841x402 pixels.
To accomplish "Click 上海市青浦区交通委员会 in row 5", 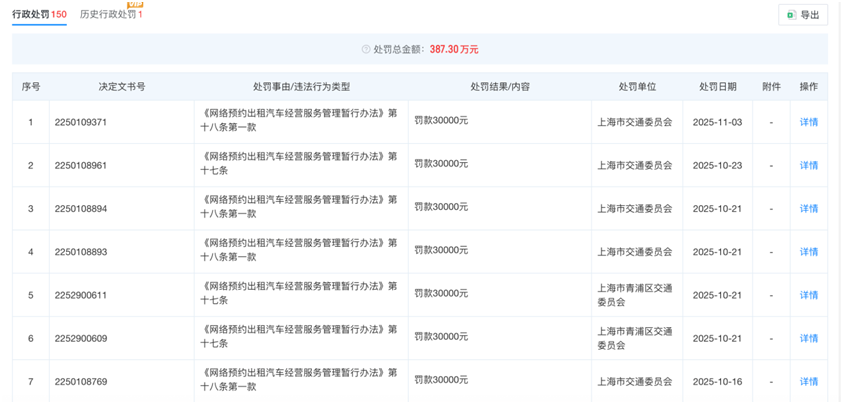I will click(x=635, y=295).
